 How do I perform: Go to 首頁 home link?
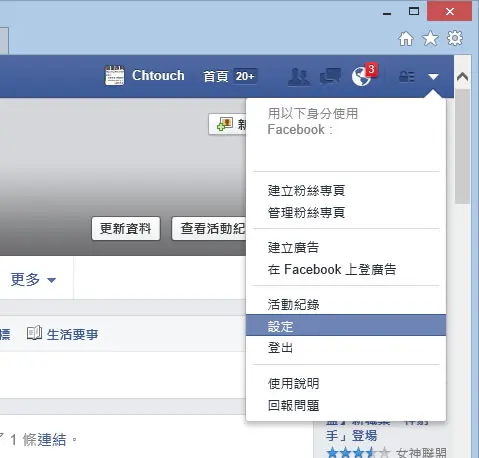(216, 76)
